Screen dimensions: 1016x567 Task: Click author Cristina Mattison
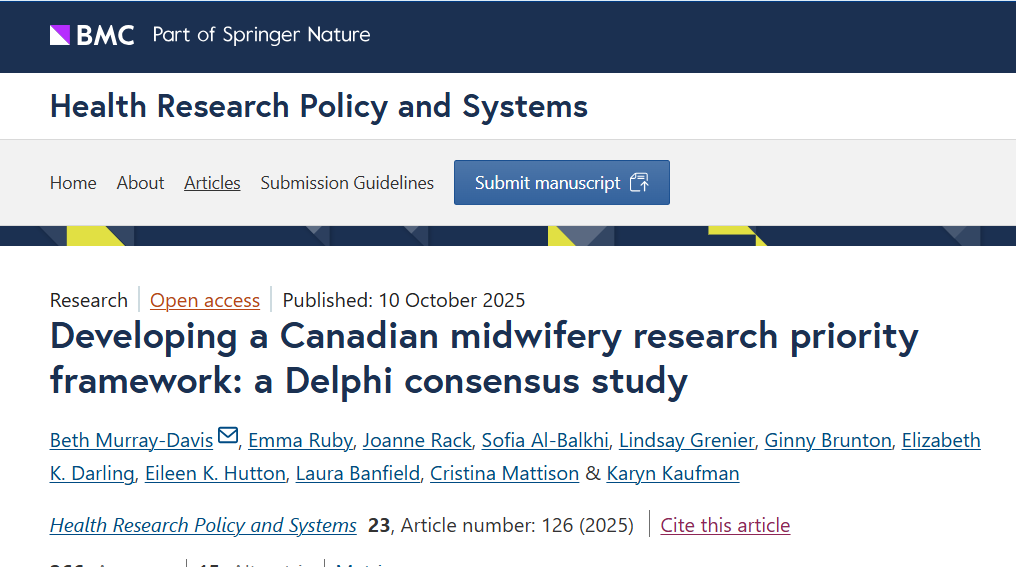[x=504, y=474]
